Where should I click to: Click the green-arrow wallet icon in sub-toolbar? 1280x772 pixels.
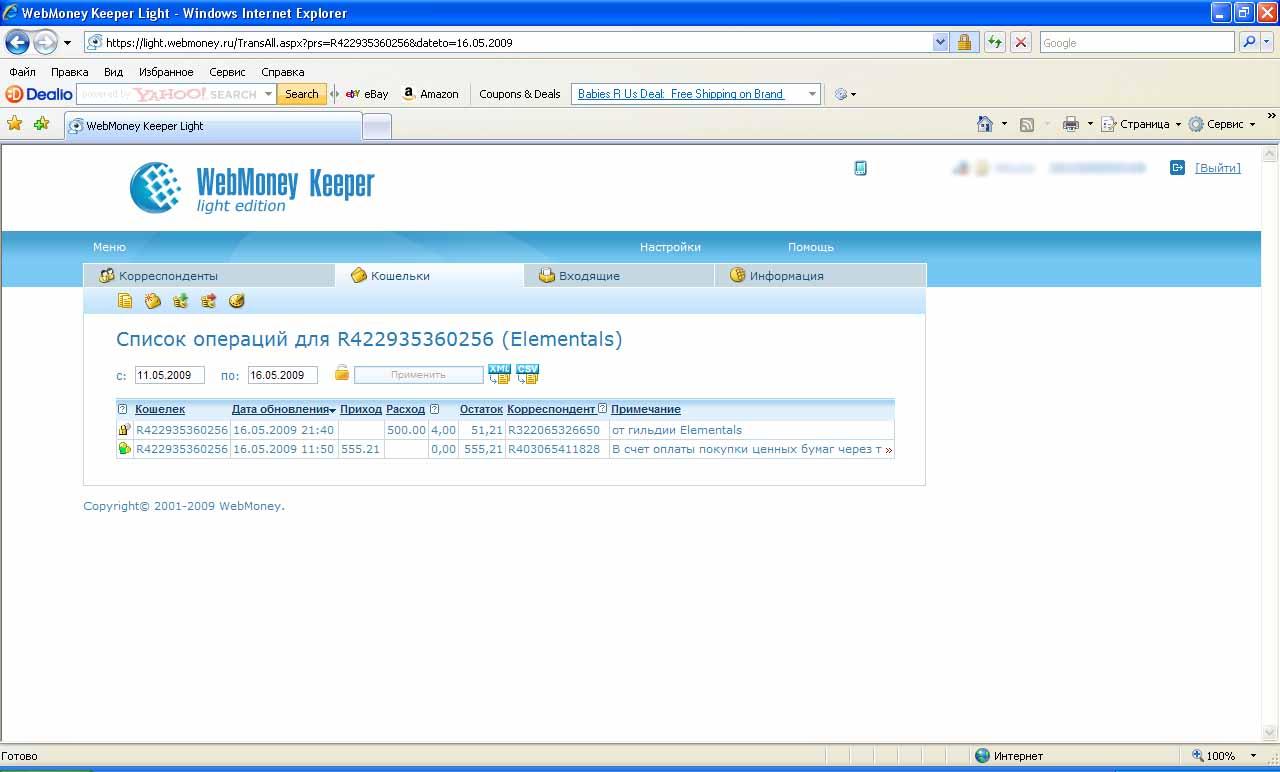click(x=181, y=301)
